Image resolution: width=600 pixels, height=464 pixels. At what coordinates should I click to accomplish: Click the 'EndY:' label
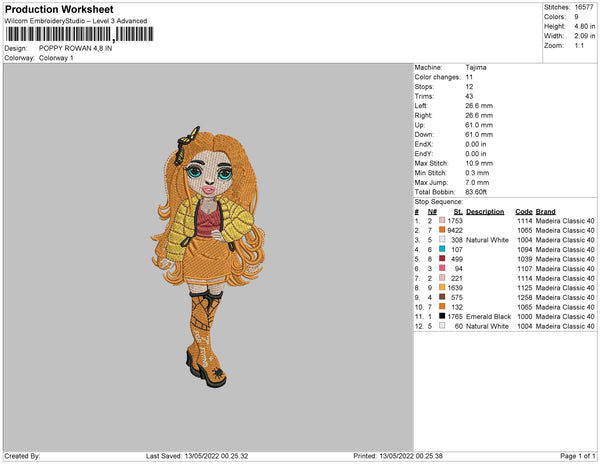pyautogui.click(x=424, y=153)
